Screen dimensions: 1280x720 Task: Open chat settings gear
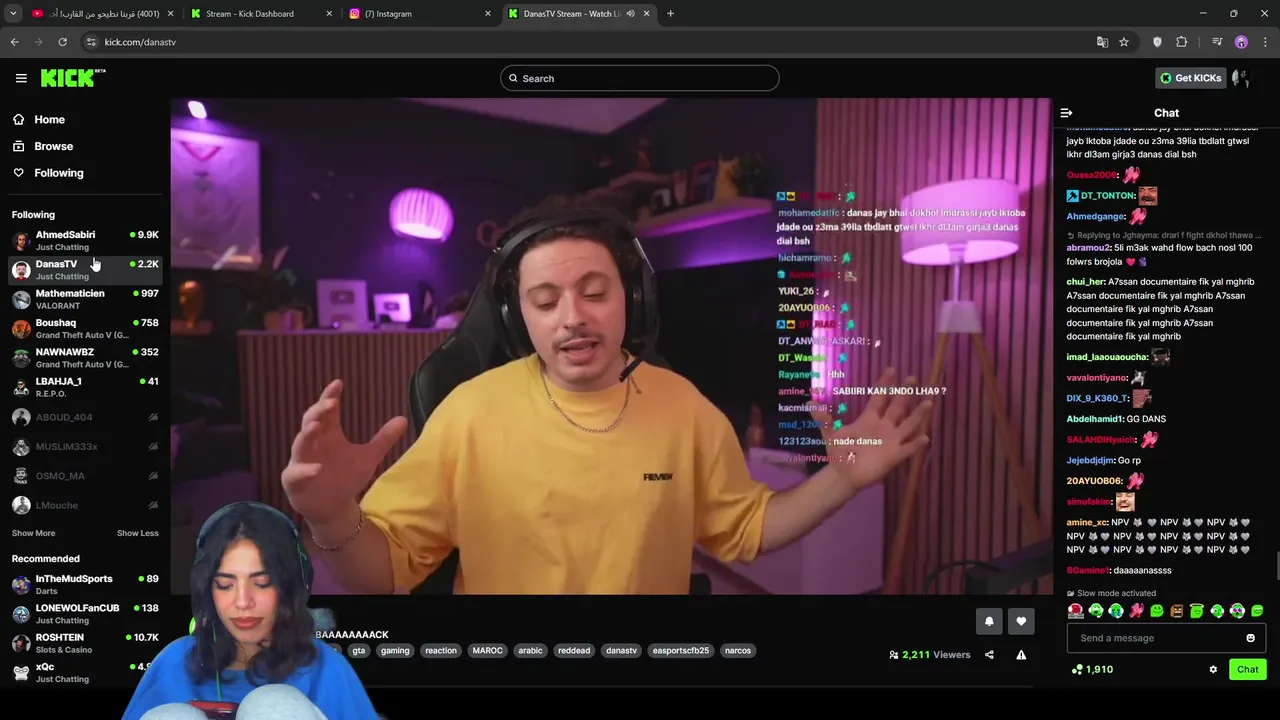coord(1213,669)
